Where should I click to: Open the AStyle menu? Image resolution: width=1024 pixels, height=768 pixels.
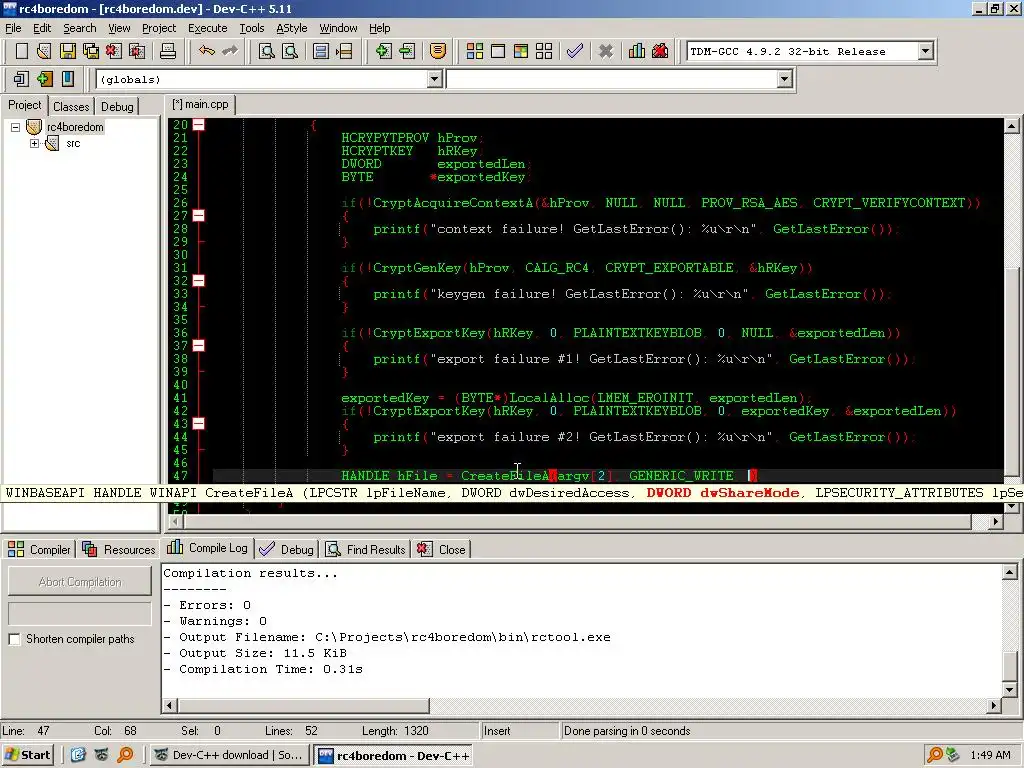click(x=291, y=28)
